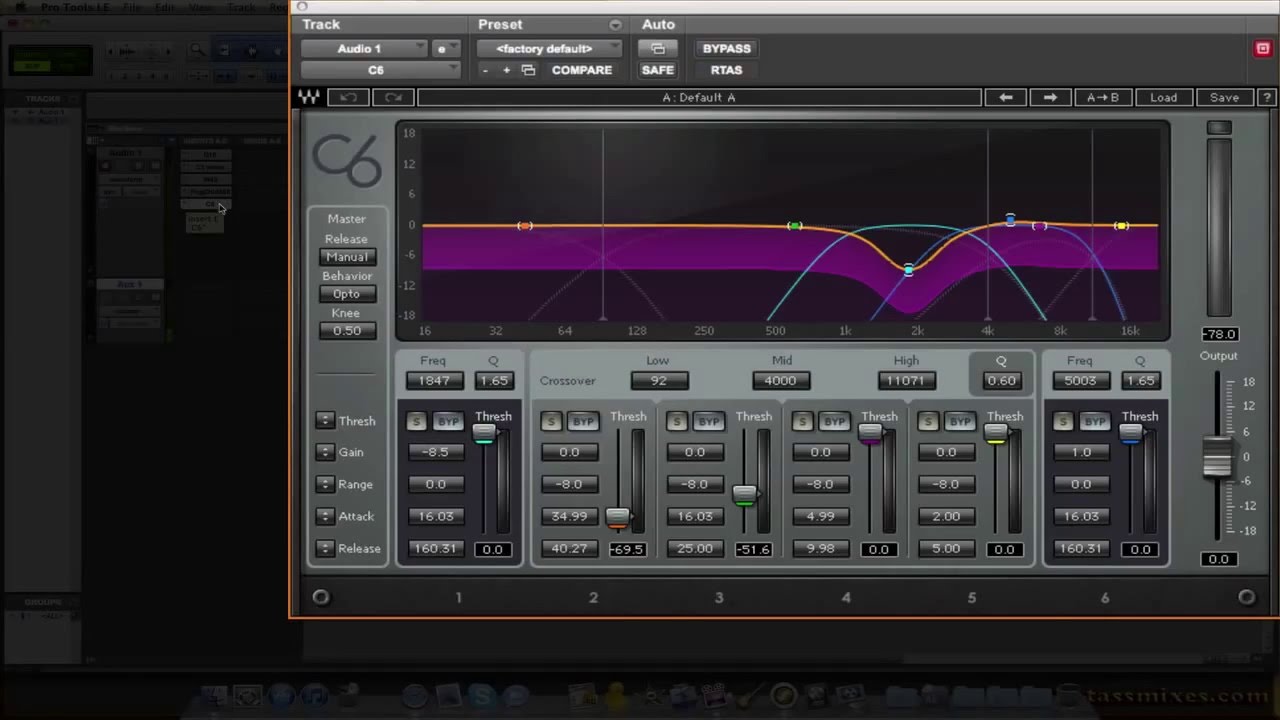Click the Preset menu header arrow
The image size is (1280, 720).
click(x=615, y=25)
